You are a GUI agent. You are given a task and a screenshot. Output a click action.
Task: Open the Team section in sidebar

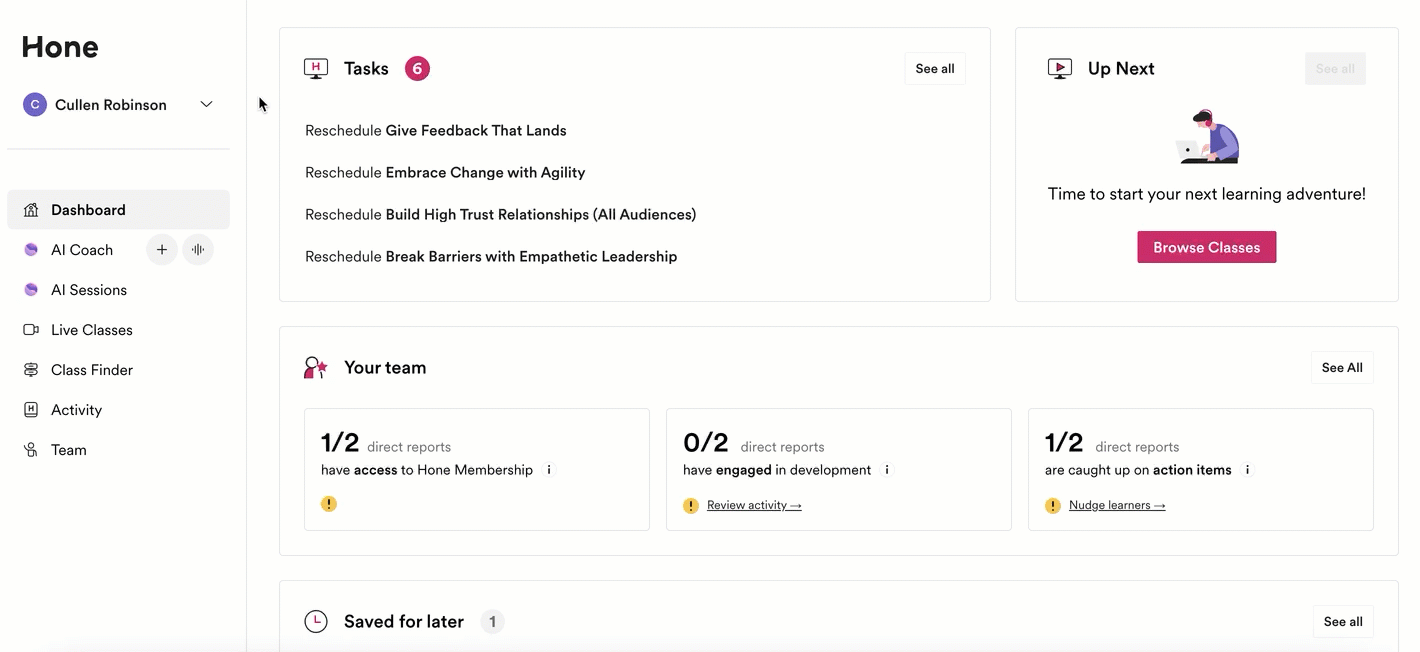[68, 450]
